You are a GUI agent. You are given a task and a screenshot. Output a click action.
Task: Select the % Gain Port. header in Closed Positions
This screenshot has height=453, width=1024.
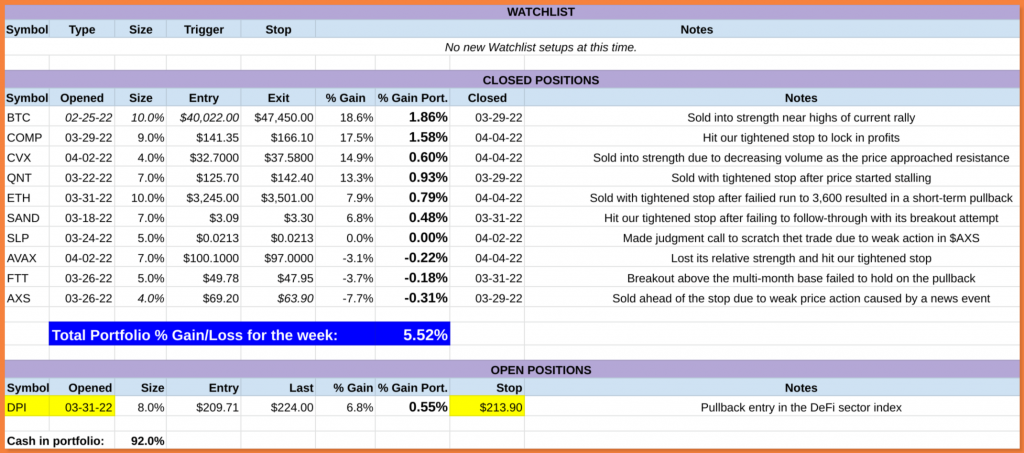pyautogui.click(x=413, y=98)
